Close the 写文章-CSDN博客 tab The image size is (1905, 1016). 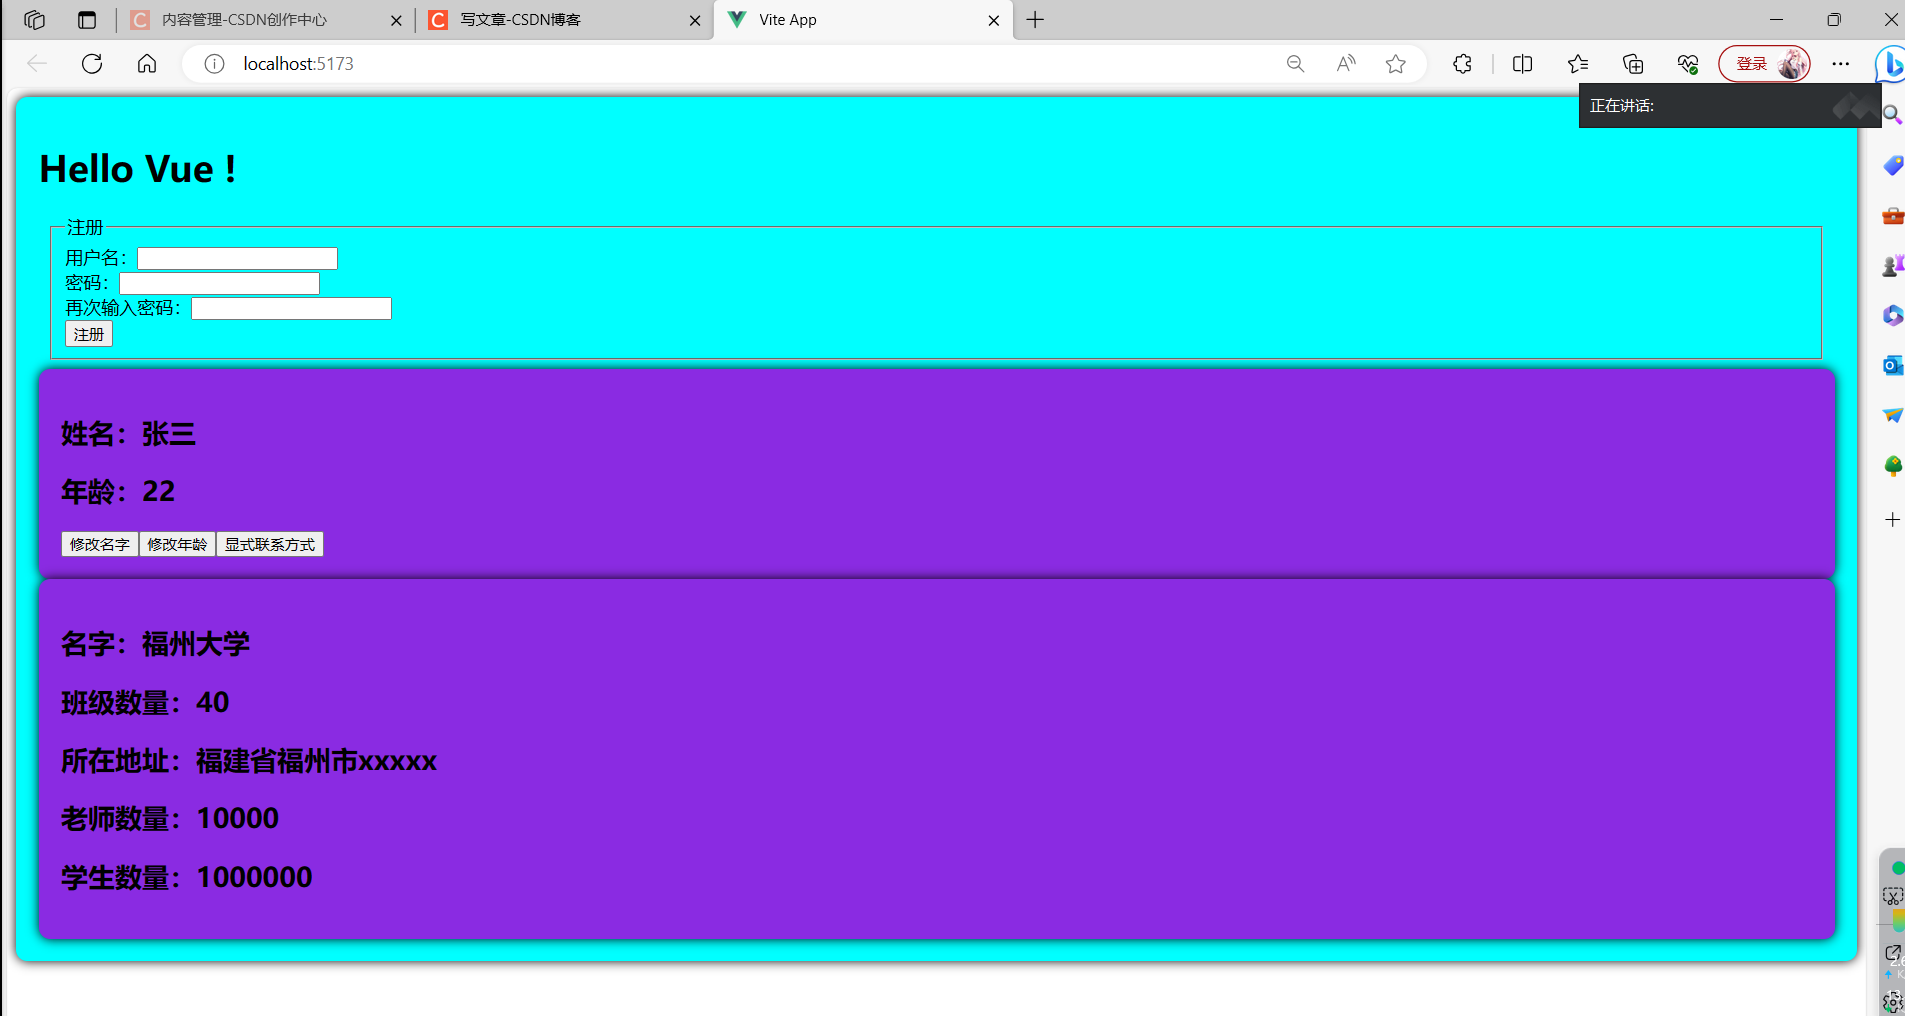coord(695,20)
